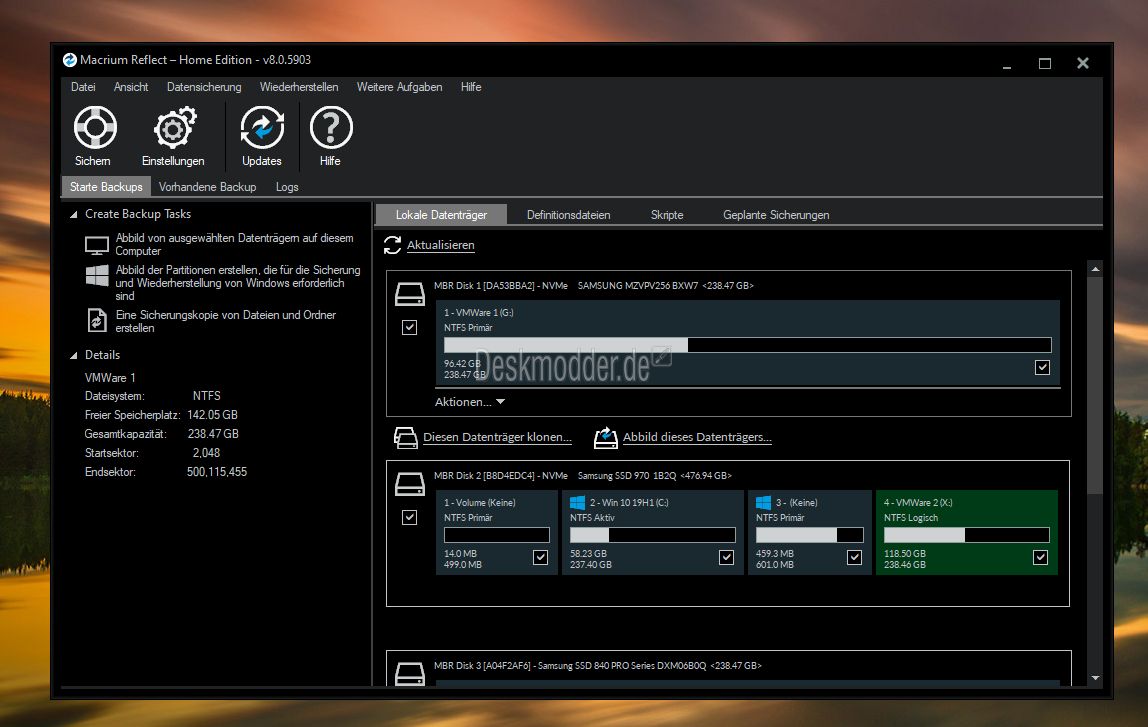
Task: Switch to the Vorhandene Backup tab
Action: pos(207,187)
